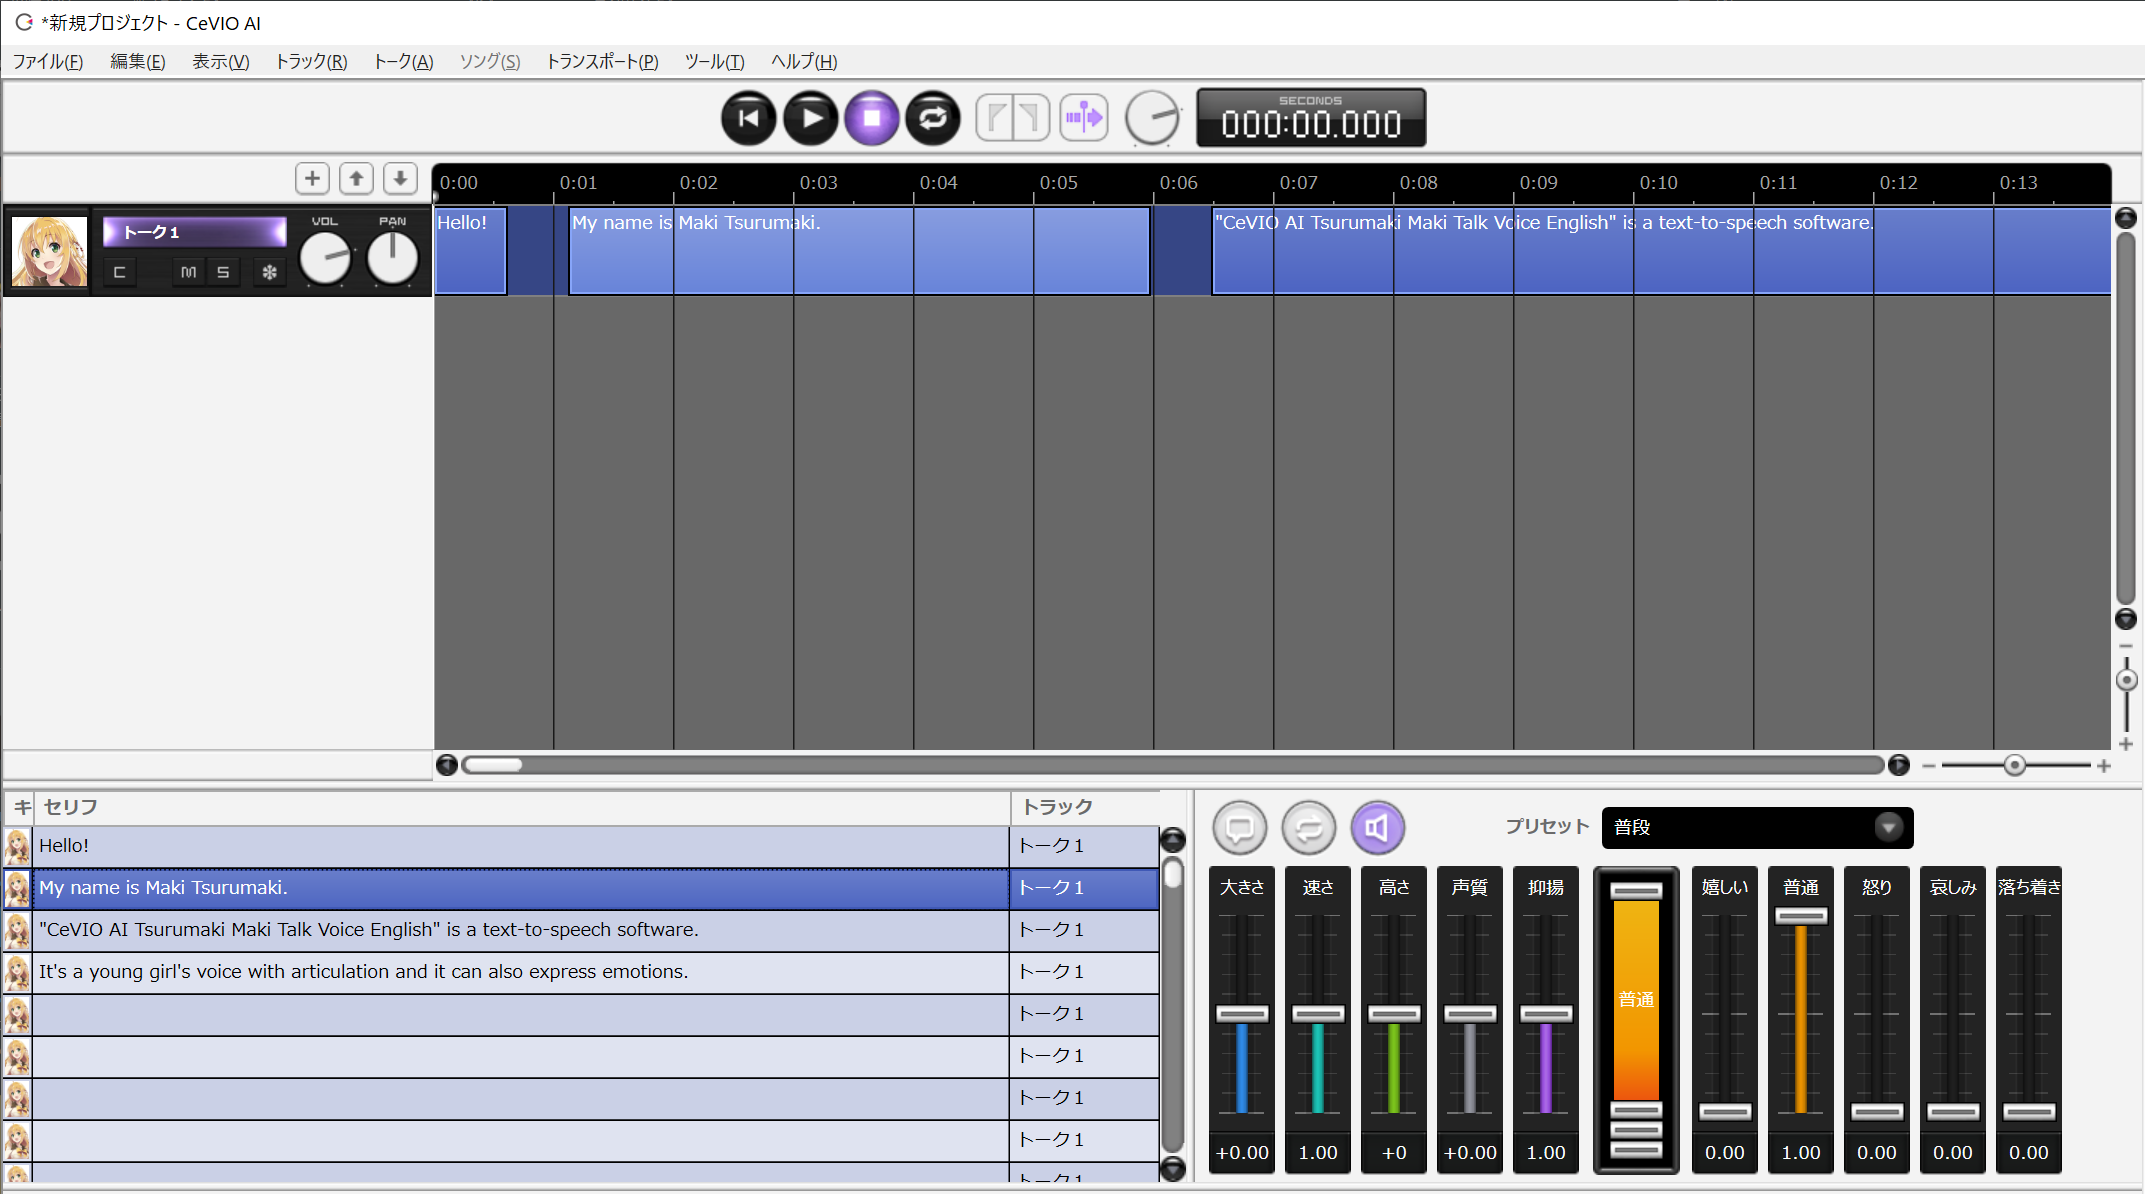Screen dimensions: 2145x1194
Task: Open the ファイル menu
Action: pos(47,62)
